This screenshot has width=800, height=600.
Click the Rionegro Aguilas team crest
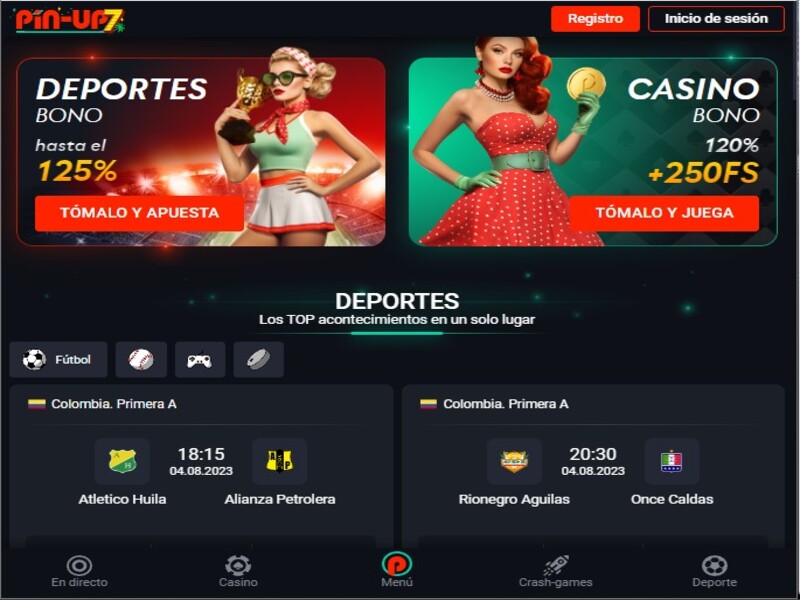pyautogui.click(x=514, y=461)
